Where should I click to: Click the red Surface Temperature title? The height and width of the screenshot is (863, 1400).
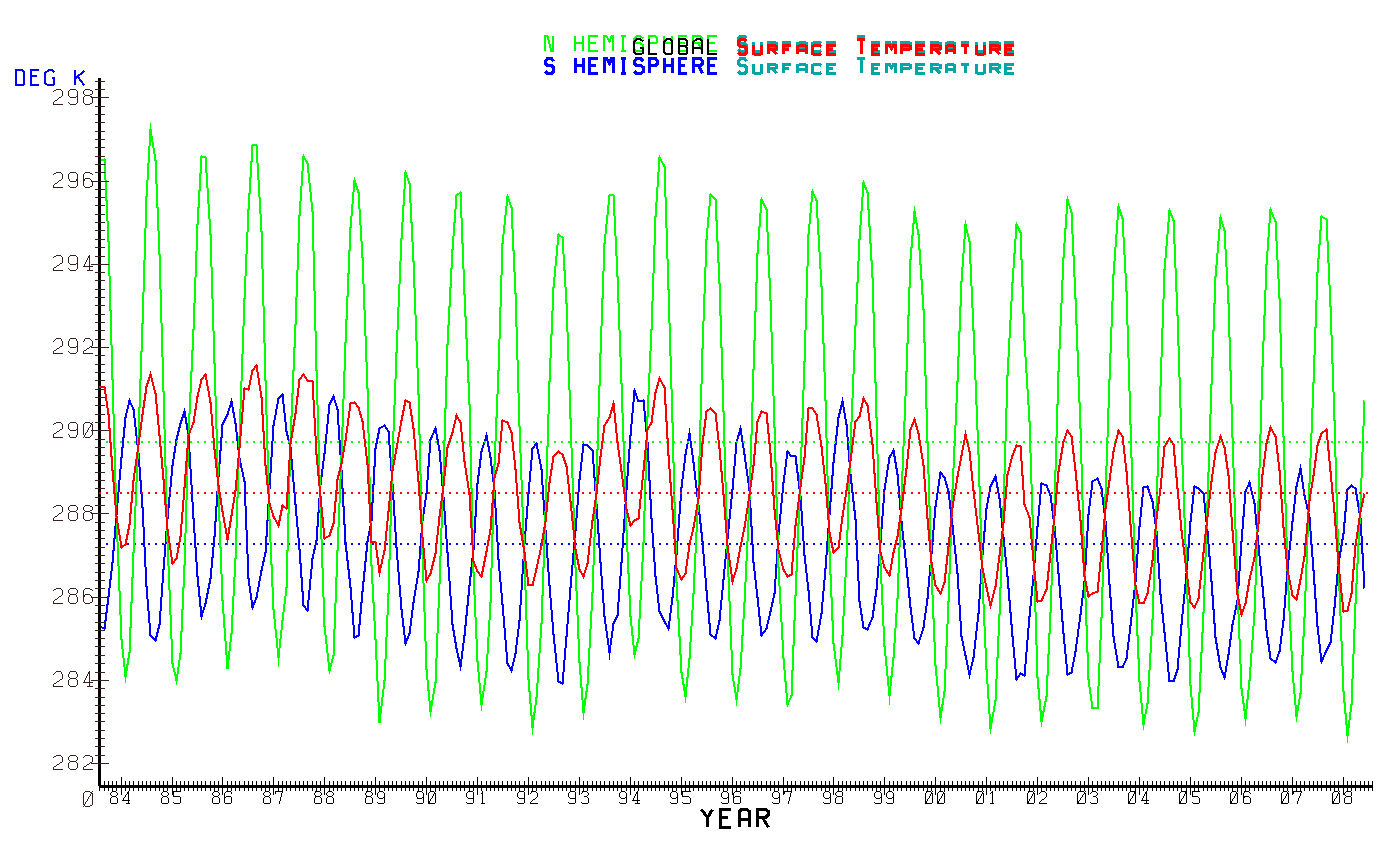[876, 47]
